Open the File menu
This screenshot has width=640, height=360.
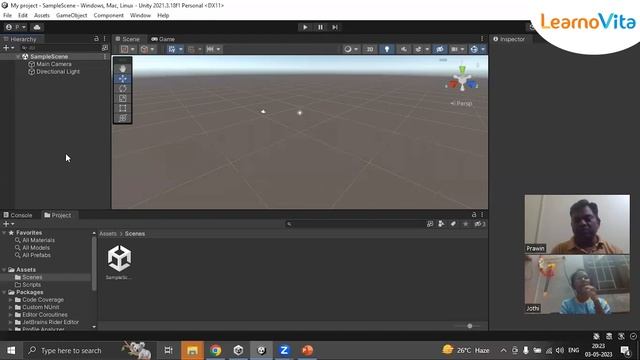click(7, 16)
